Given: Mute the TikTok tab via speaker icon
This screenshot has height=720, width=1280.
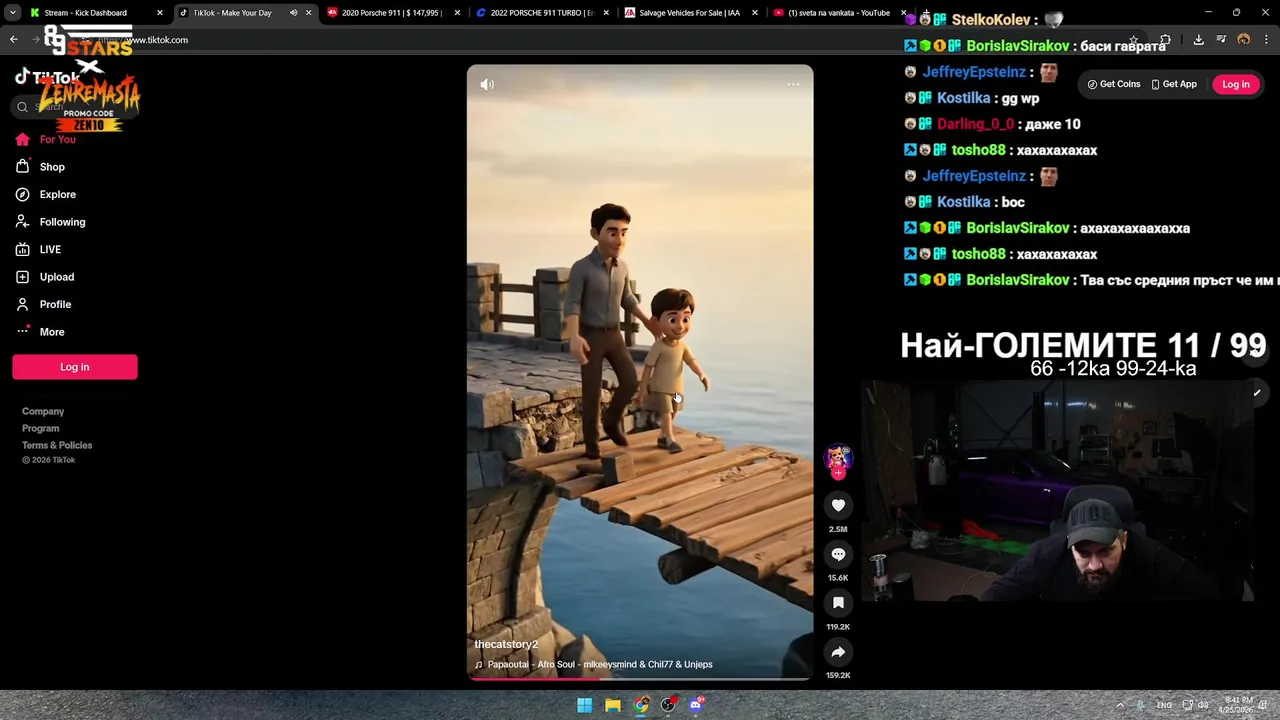Looking at the screenshot, I should (293, 13).
